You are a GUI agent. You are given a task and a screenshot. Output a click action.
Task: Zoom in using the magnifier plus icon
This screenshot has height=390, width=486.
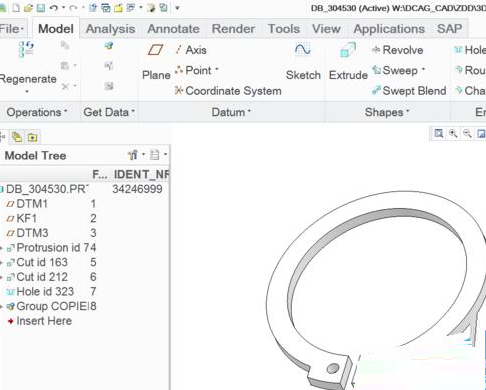[x=453, y=134]
